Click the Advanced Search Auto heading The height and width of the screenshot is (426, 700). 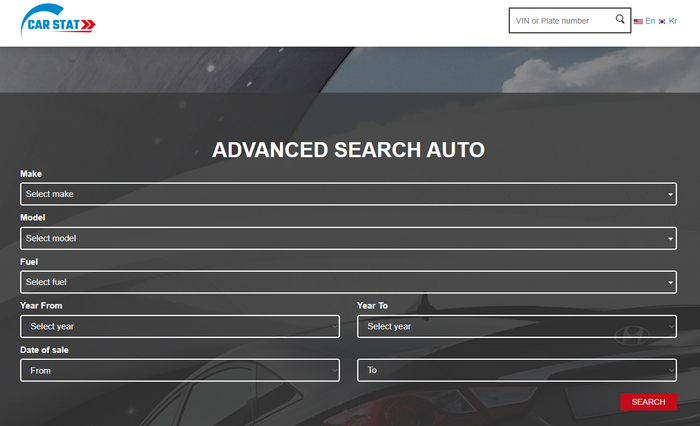pyautogui.click(x=348, y=150)
